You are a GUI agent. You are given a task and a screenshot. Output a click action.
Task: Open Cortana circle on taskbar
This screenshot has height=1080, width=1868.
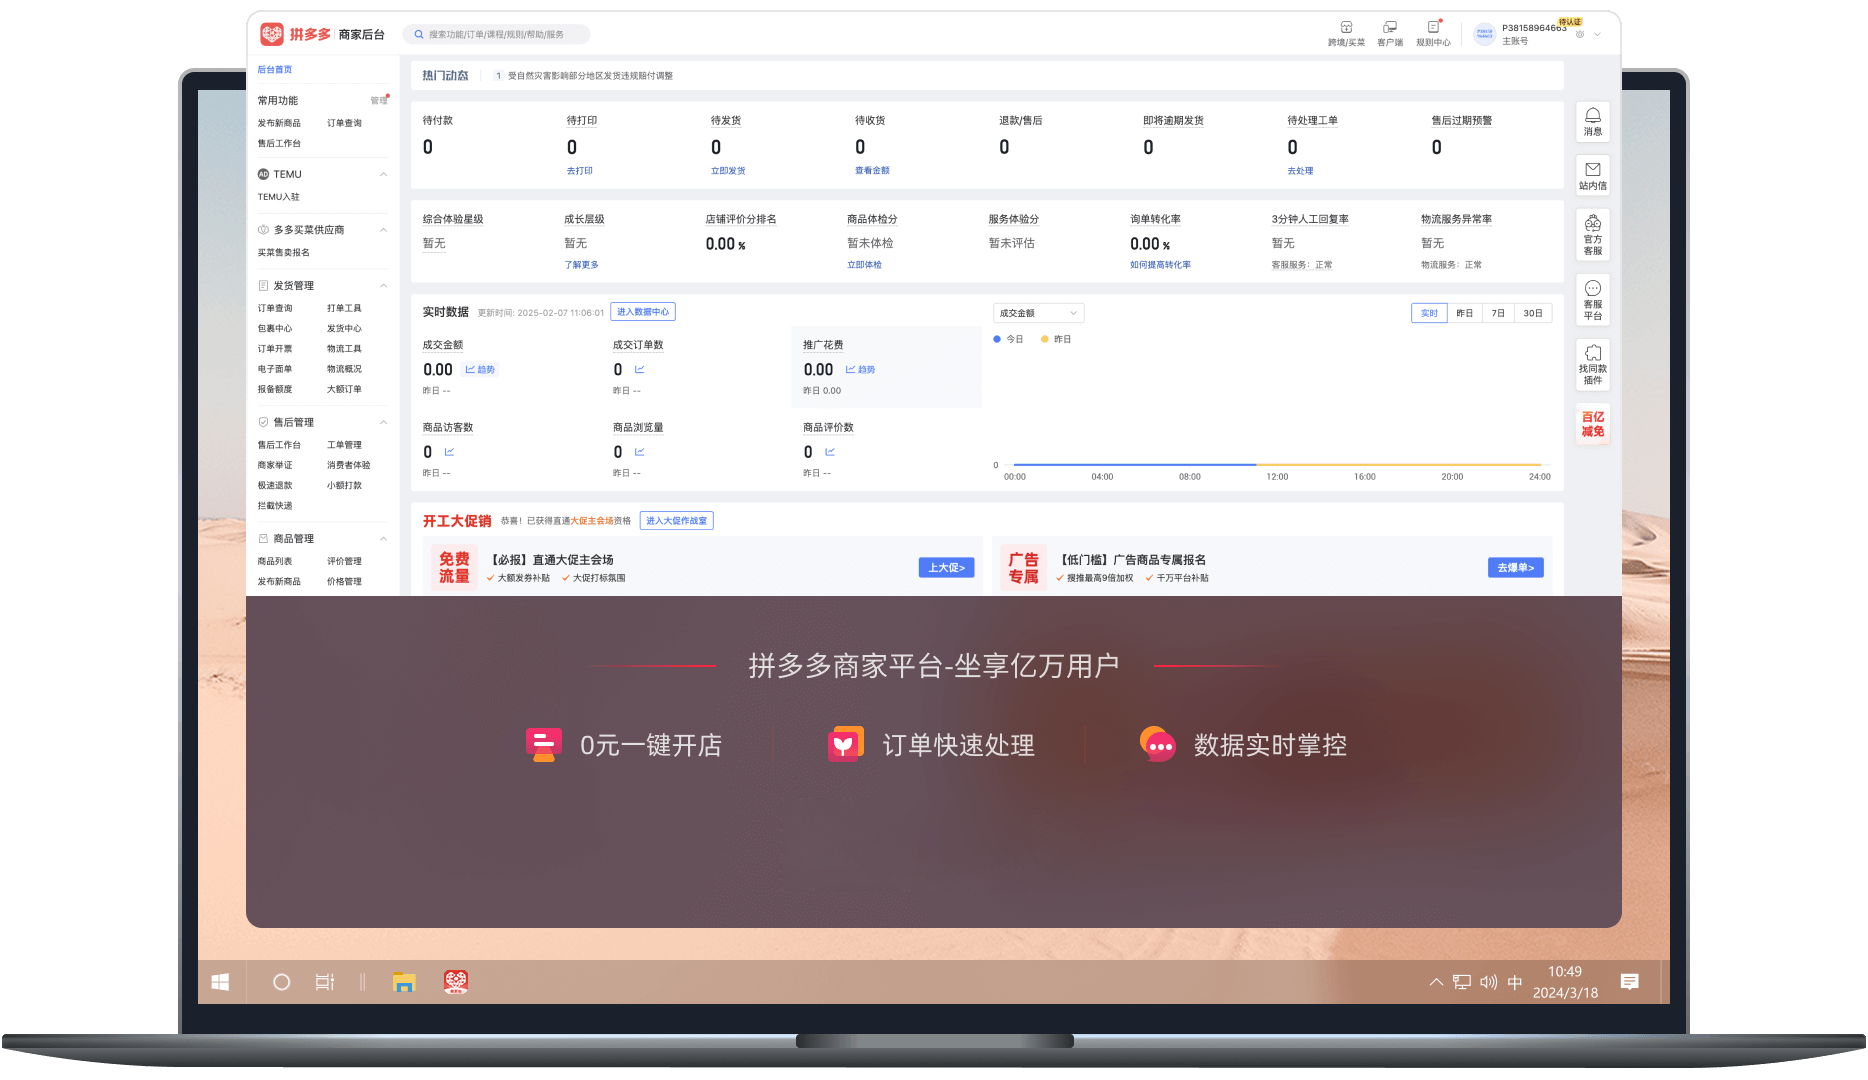coord(282,982)
